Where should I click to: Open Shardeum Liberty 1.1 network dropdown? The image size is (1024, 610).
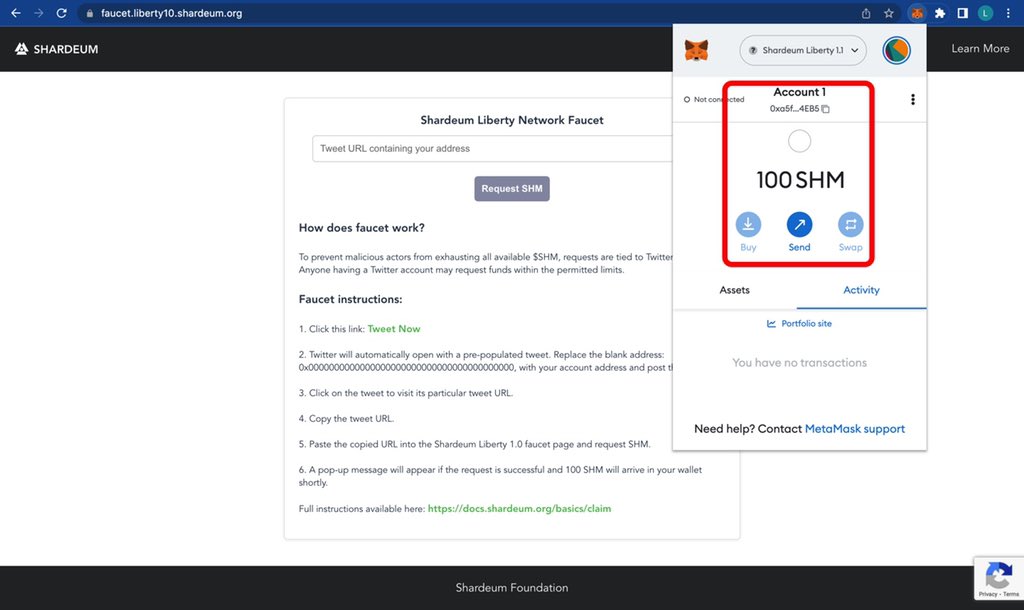click(803, 50)
